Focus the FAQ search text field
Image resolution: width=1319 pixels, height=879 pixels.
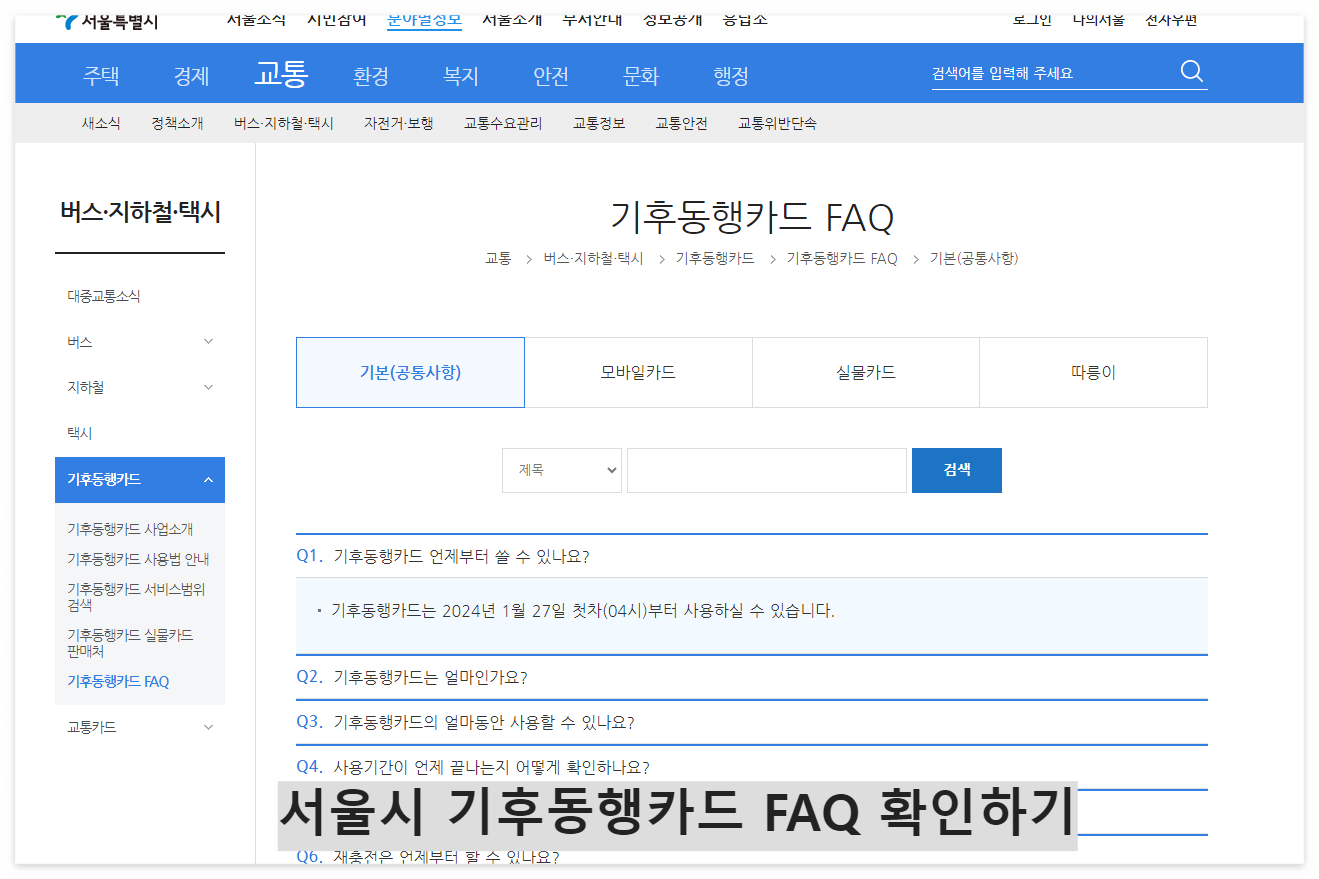tap(767, 470)
